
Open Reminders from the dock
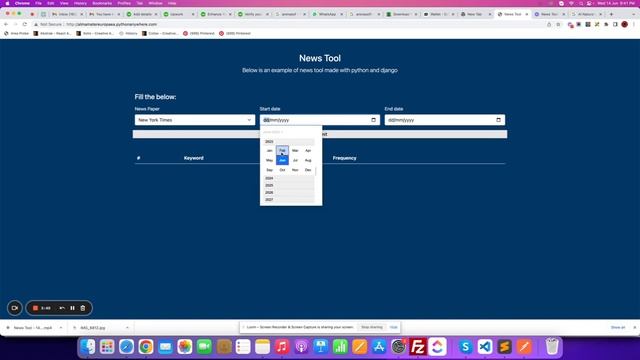243,347
